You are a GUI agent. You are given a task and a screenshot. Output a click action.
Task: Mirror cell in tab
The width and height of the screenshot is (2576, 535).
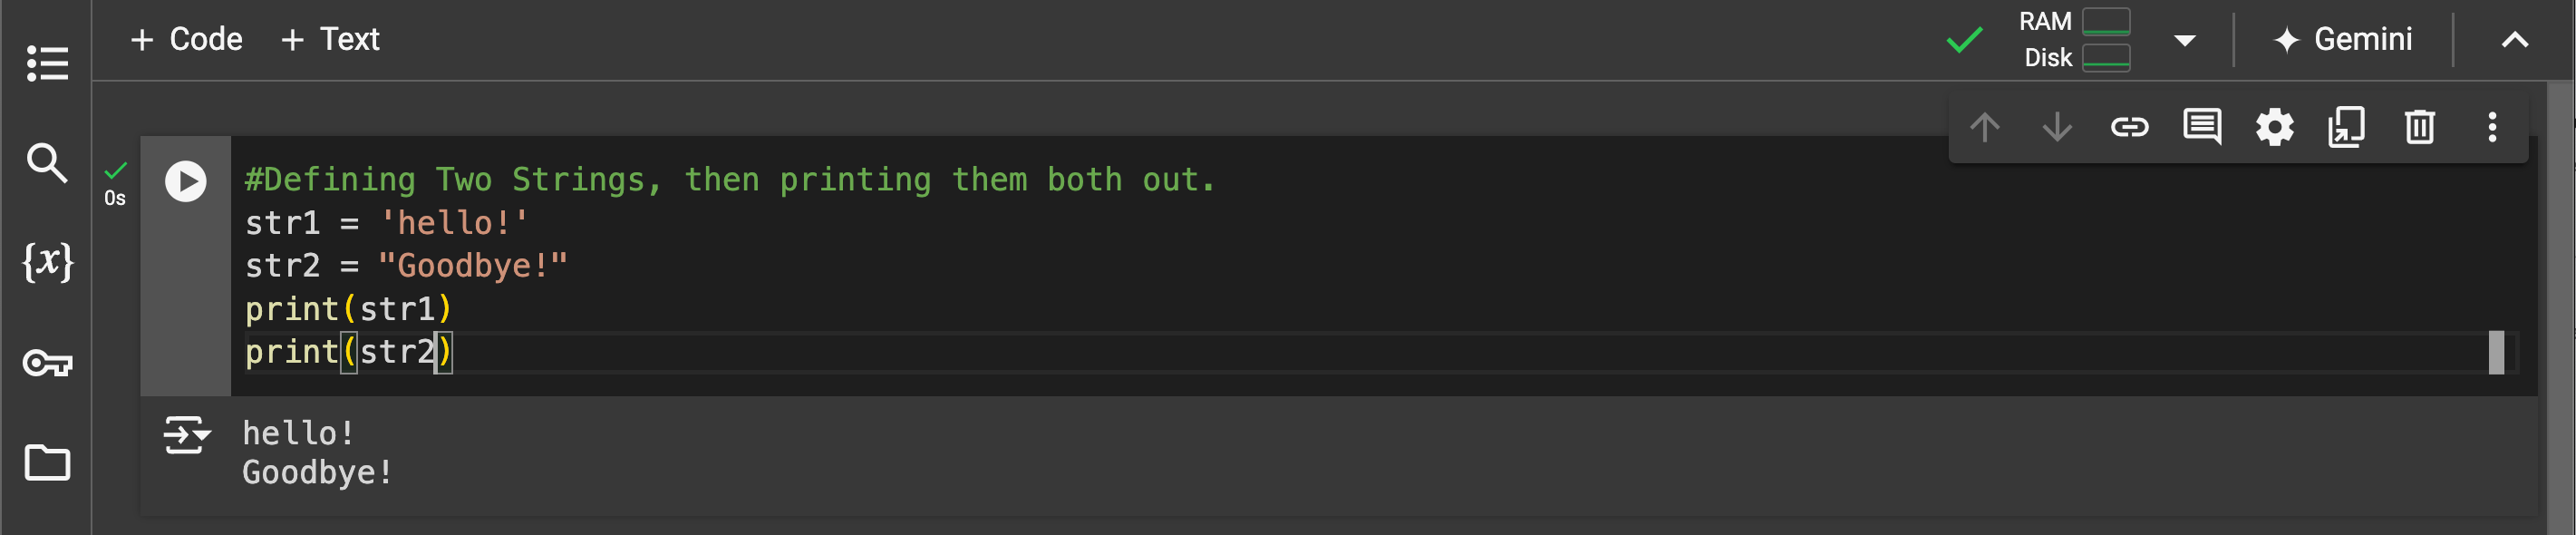point(2346,128)
